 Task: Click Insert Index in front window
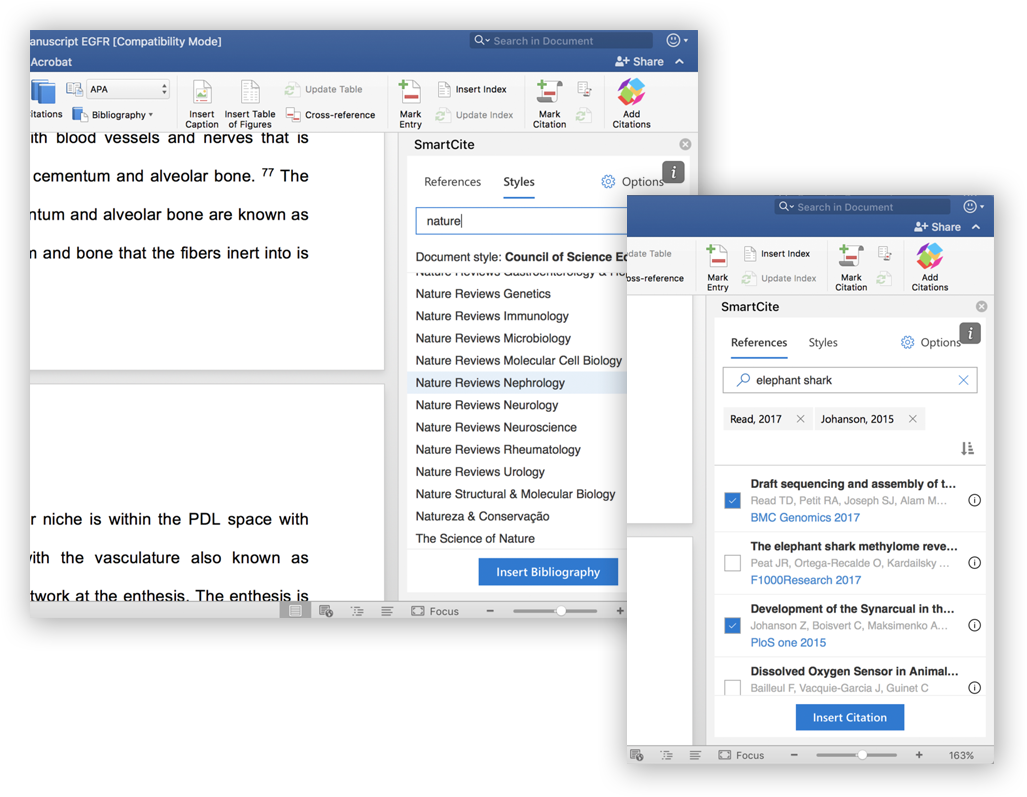click(x=777, y=253)
